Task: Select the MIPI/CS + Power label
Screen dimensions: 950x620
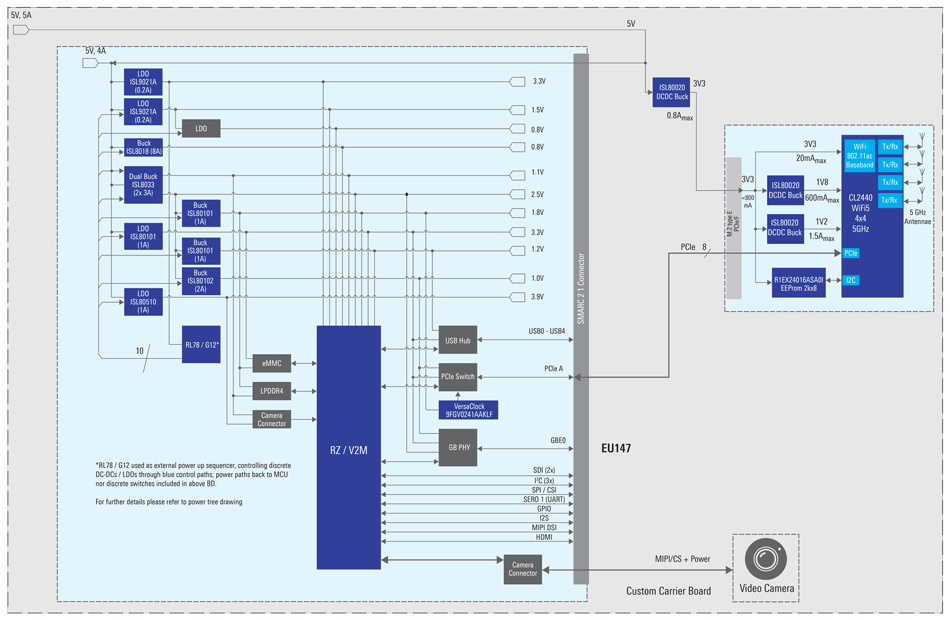Action: [682, 559]
